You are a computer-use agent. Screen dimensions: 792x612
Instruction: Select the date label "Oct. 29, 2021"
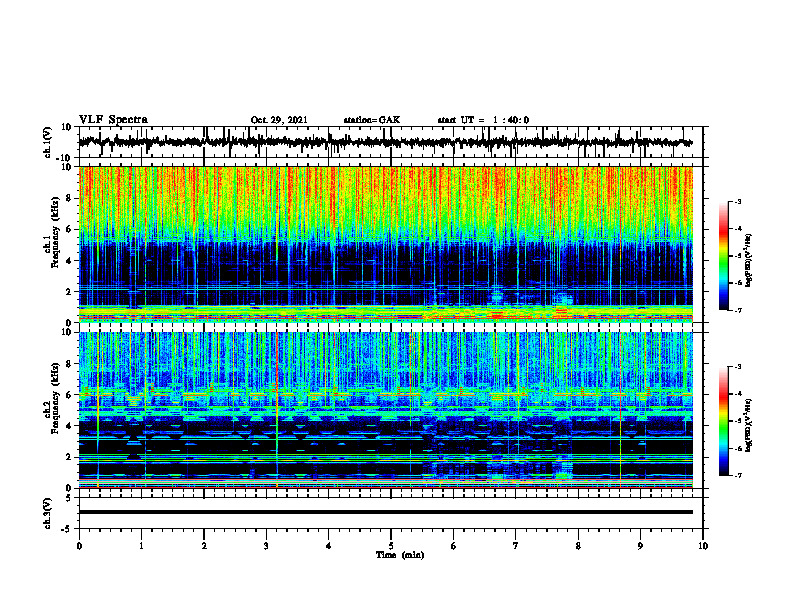coord(279,120)
